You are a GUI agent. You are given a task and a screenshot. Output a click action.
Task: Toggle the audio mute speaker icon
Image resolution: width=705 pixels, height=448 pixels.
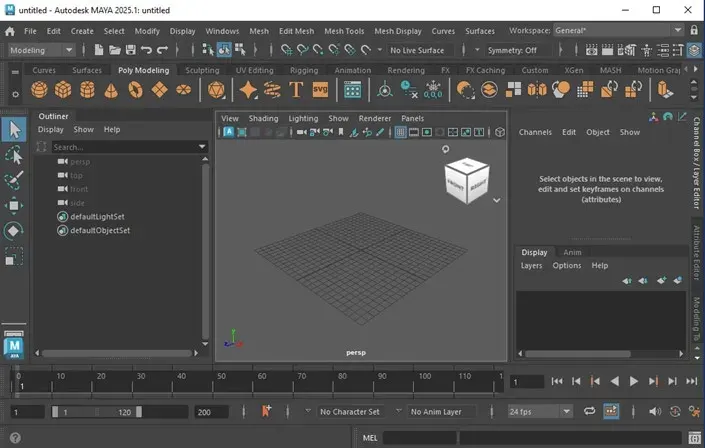point(655,411)
